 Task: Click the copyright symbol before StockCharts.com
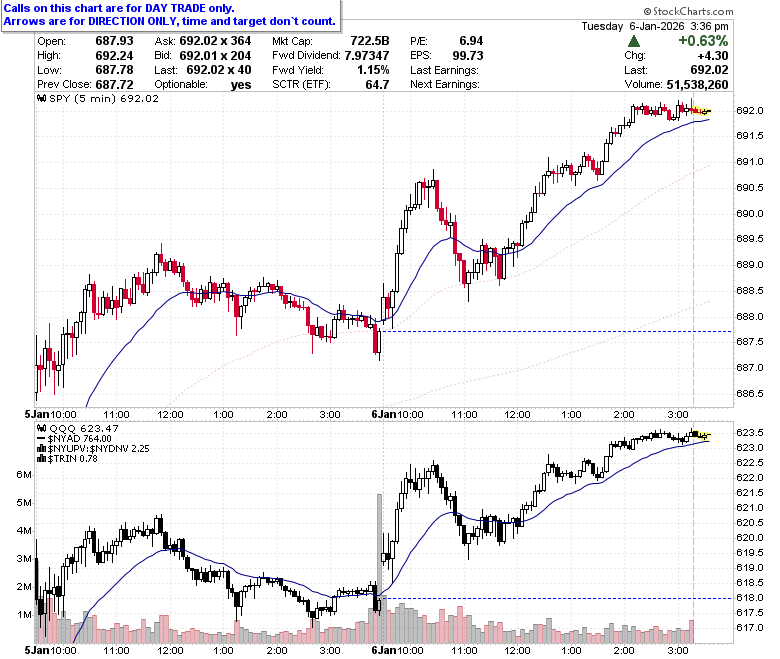(647, 11)
